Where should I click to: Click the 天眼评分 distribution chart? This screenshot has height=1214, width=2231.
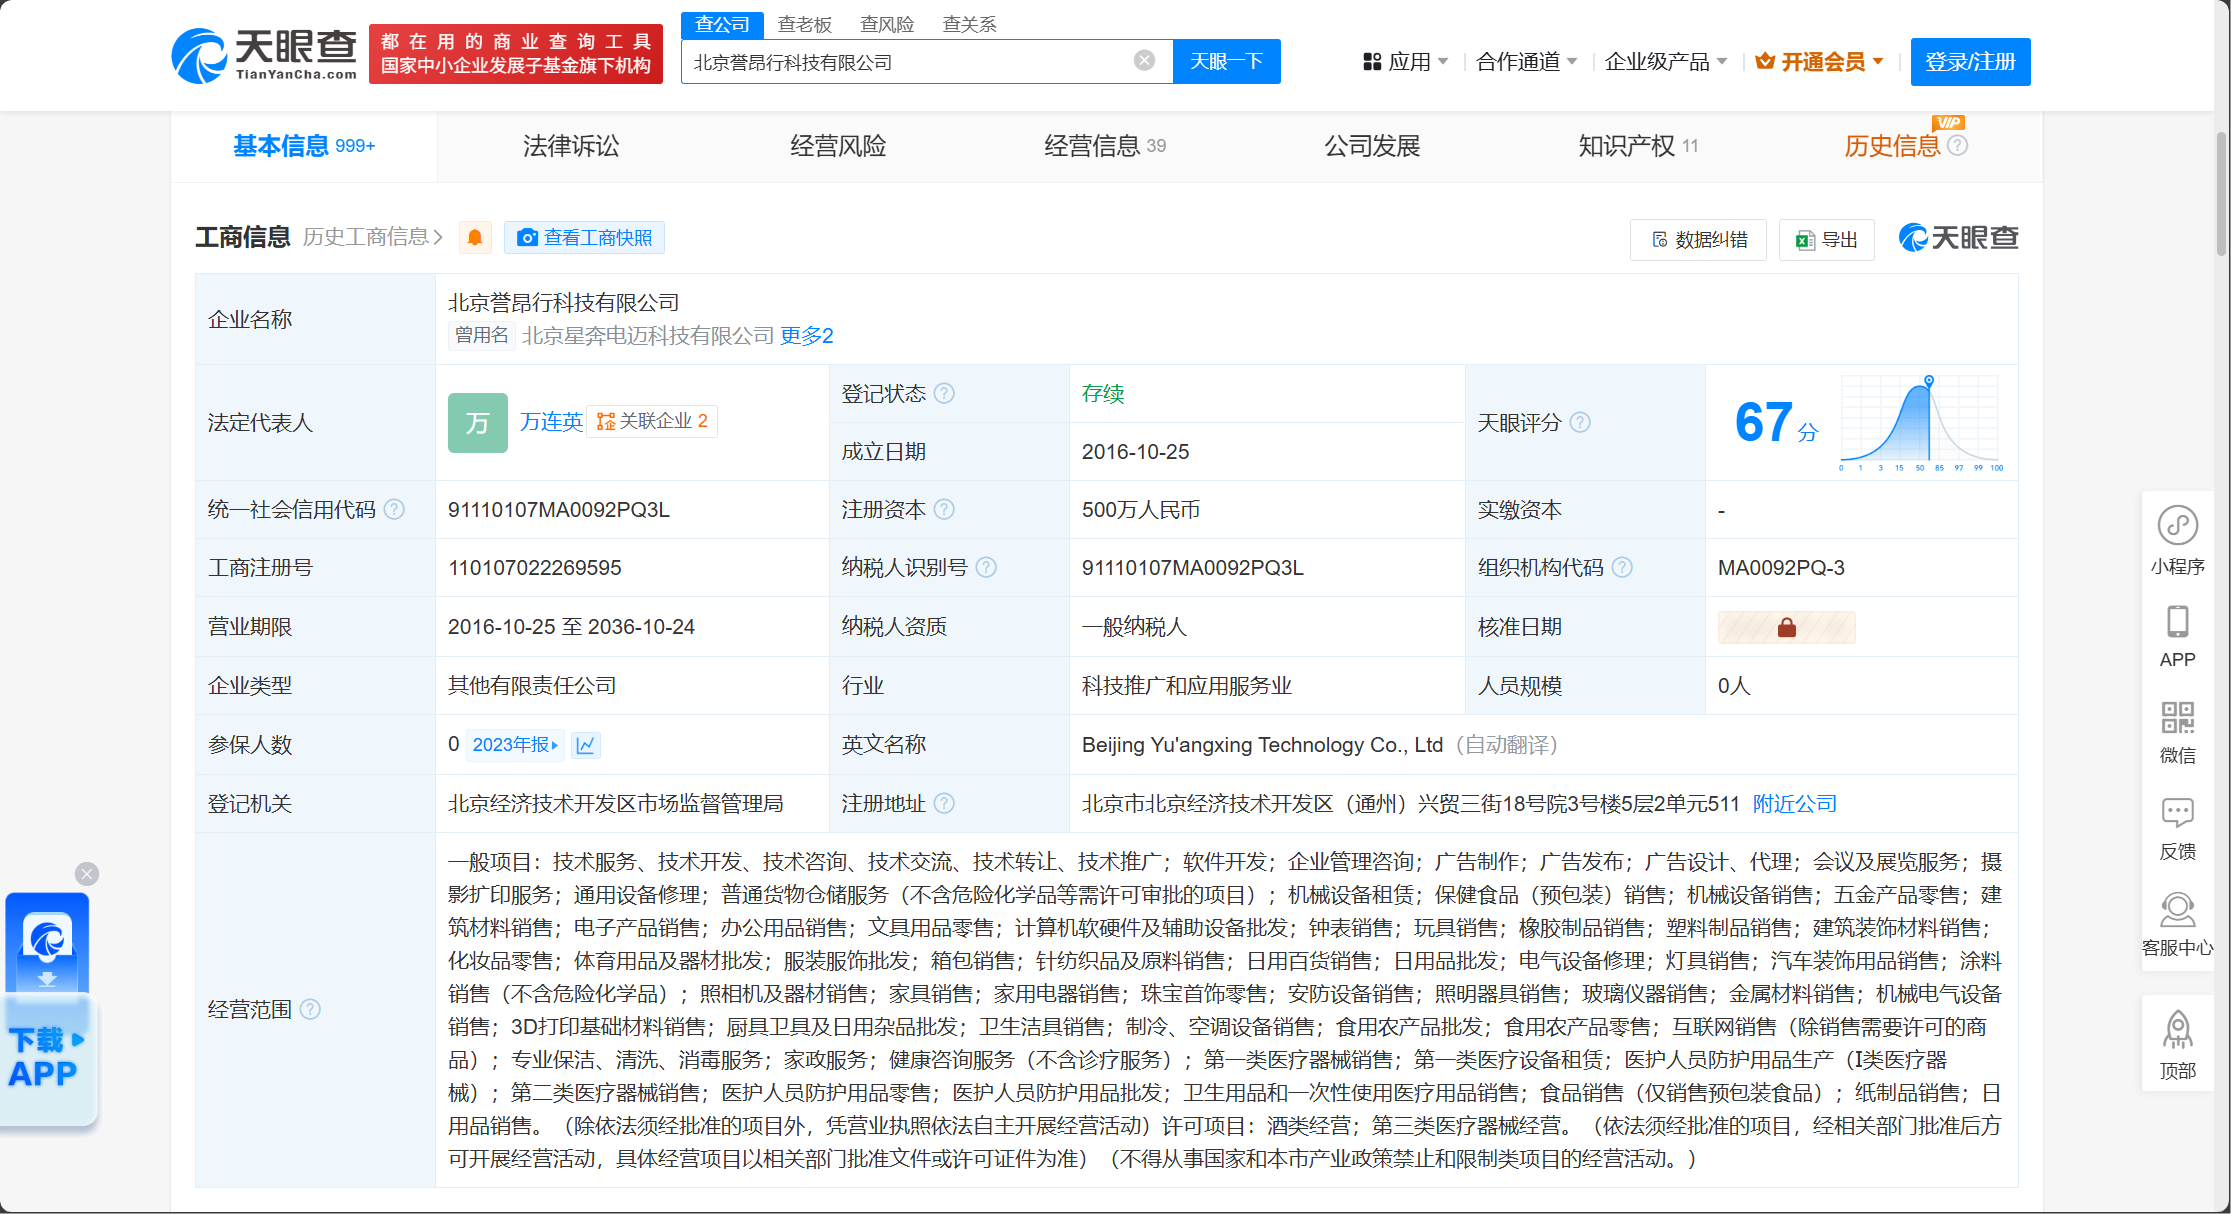1920,423
